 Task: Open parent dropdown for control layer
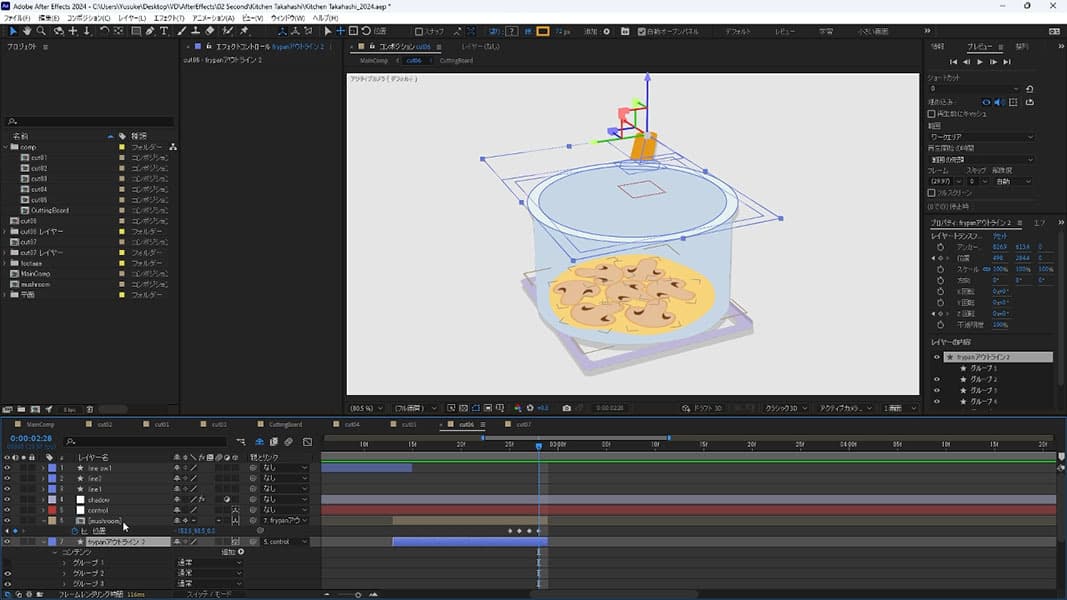pos(284,510)
